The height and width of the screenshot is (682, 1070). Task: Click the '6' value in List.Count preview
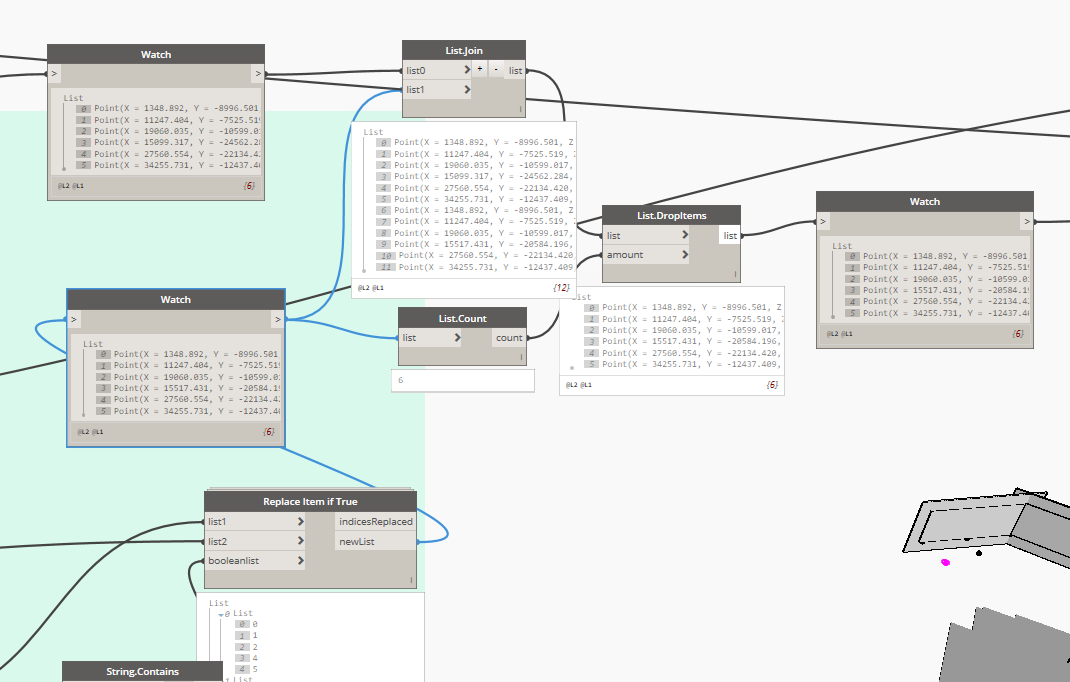pos(401,380)
